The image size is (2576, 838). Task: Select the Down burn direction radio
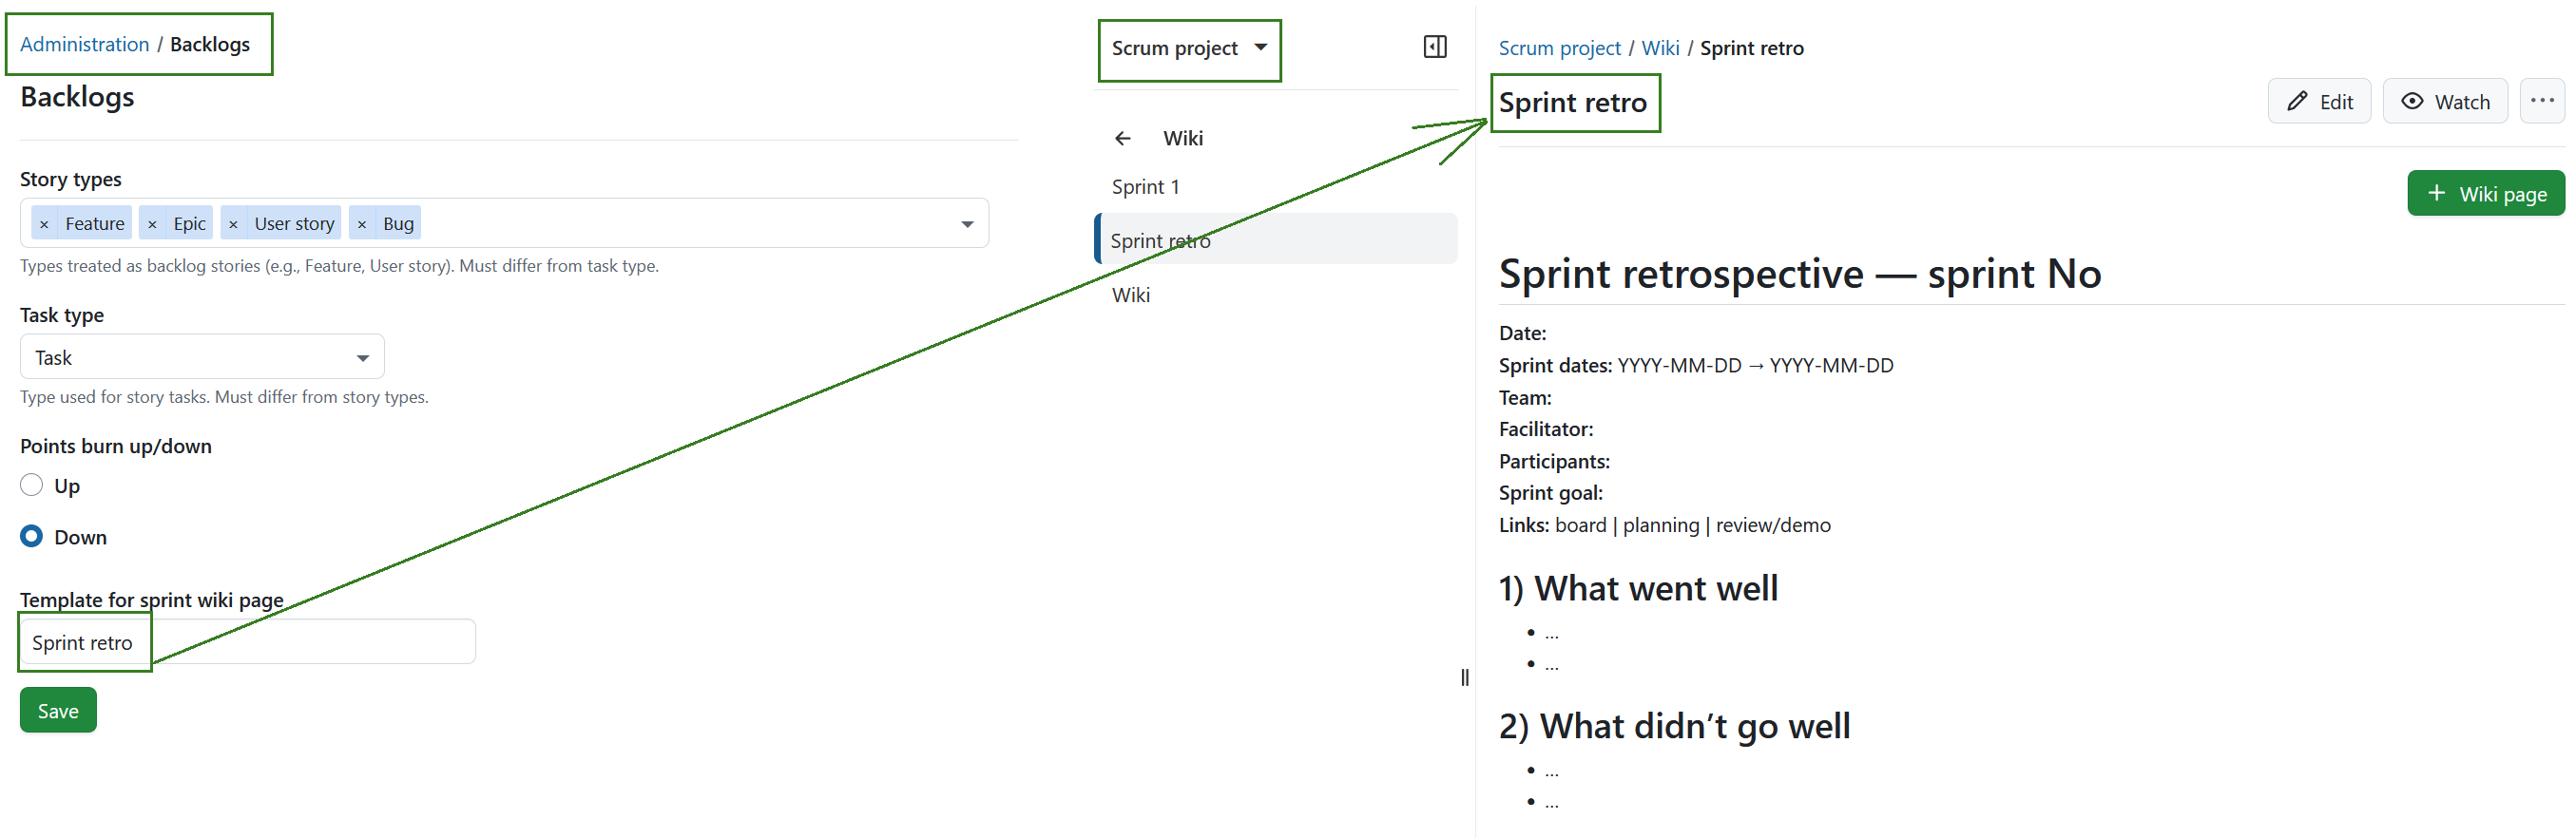click(32, 537)
